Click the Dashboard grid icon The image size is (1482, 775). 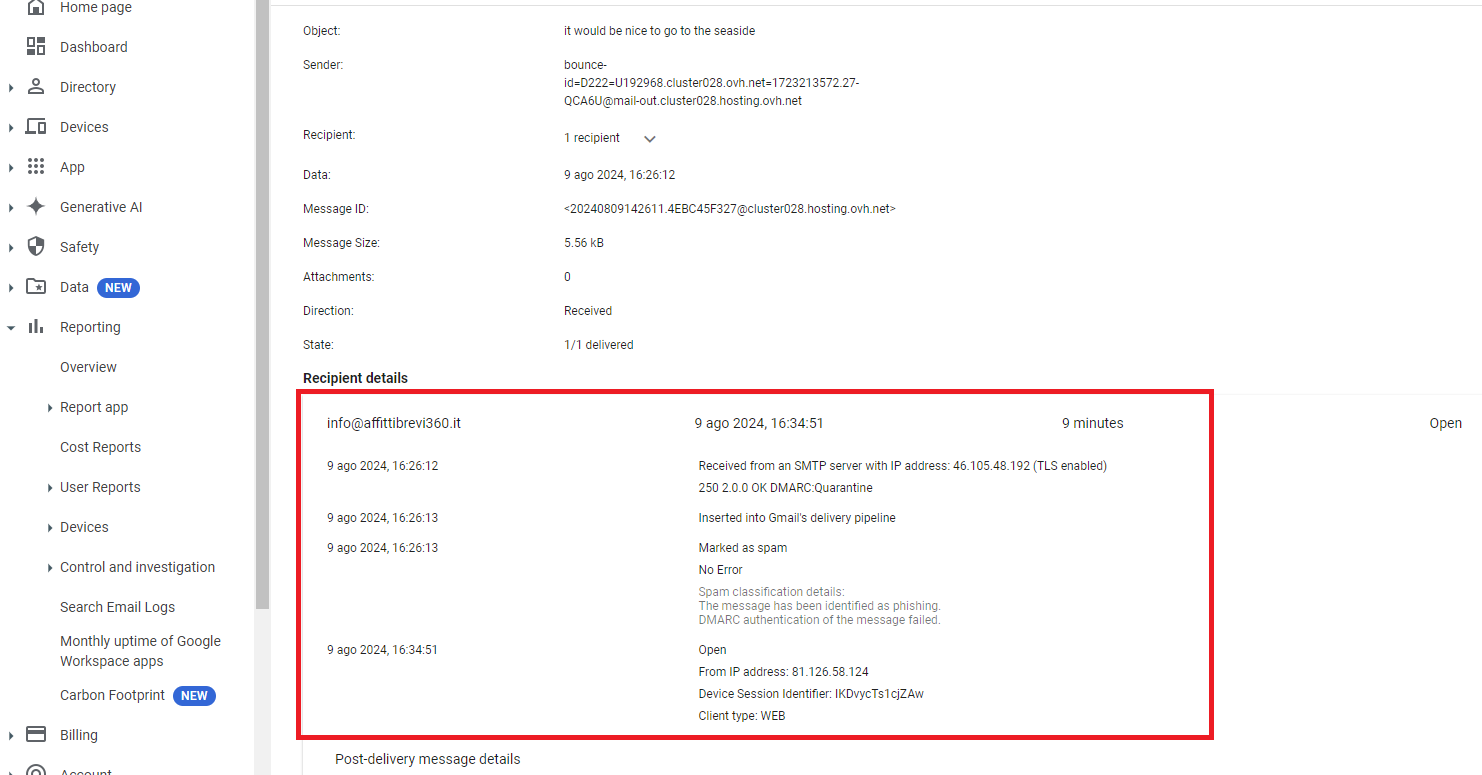(36, 47)
